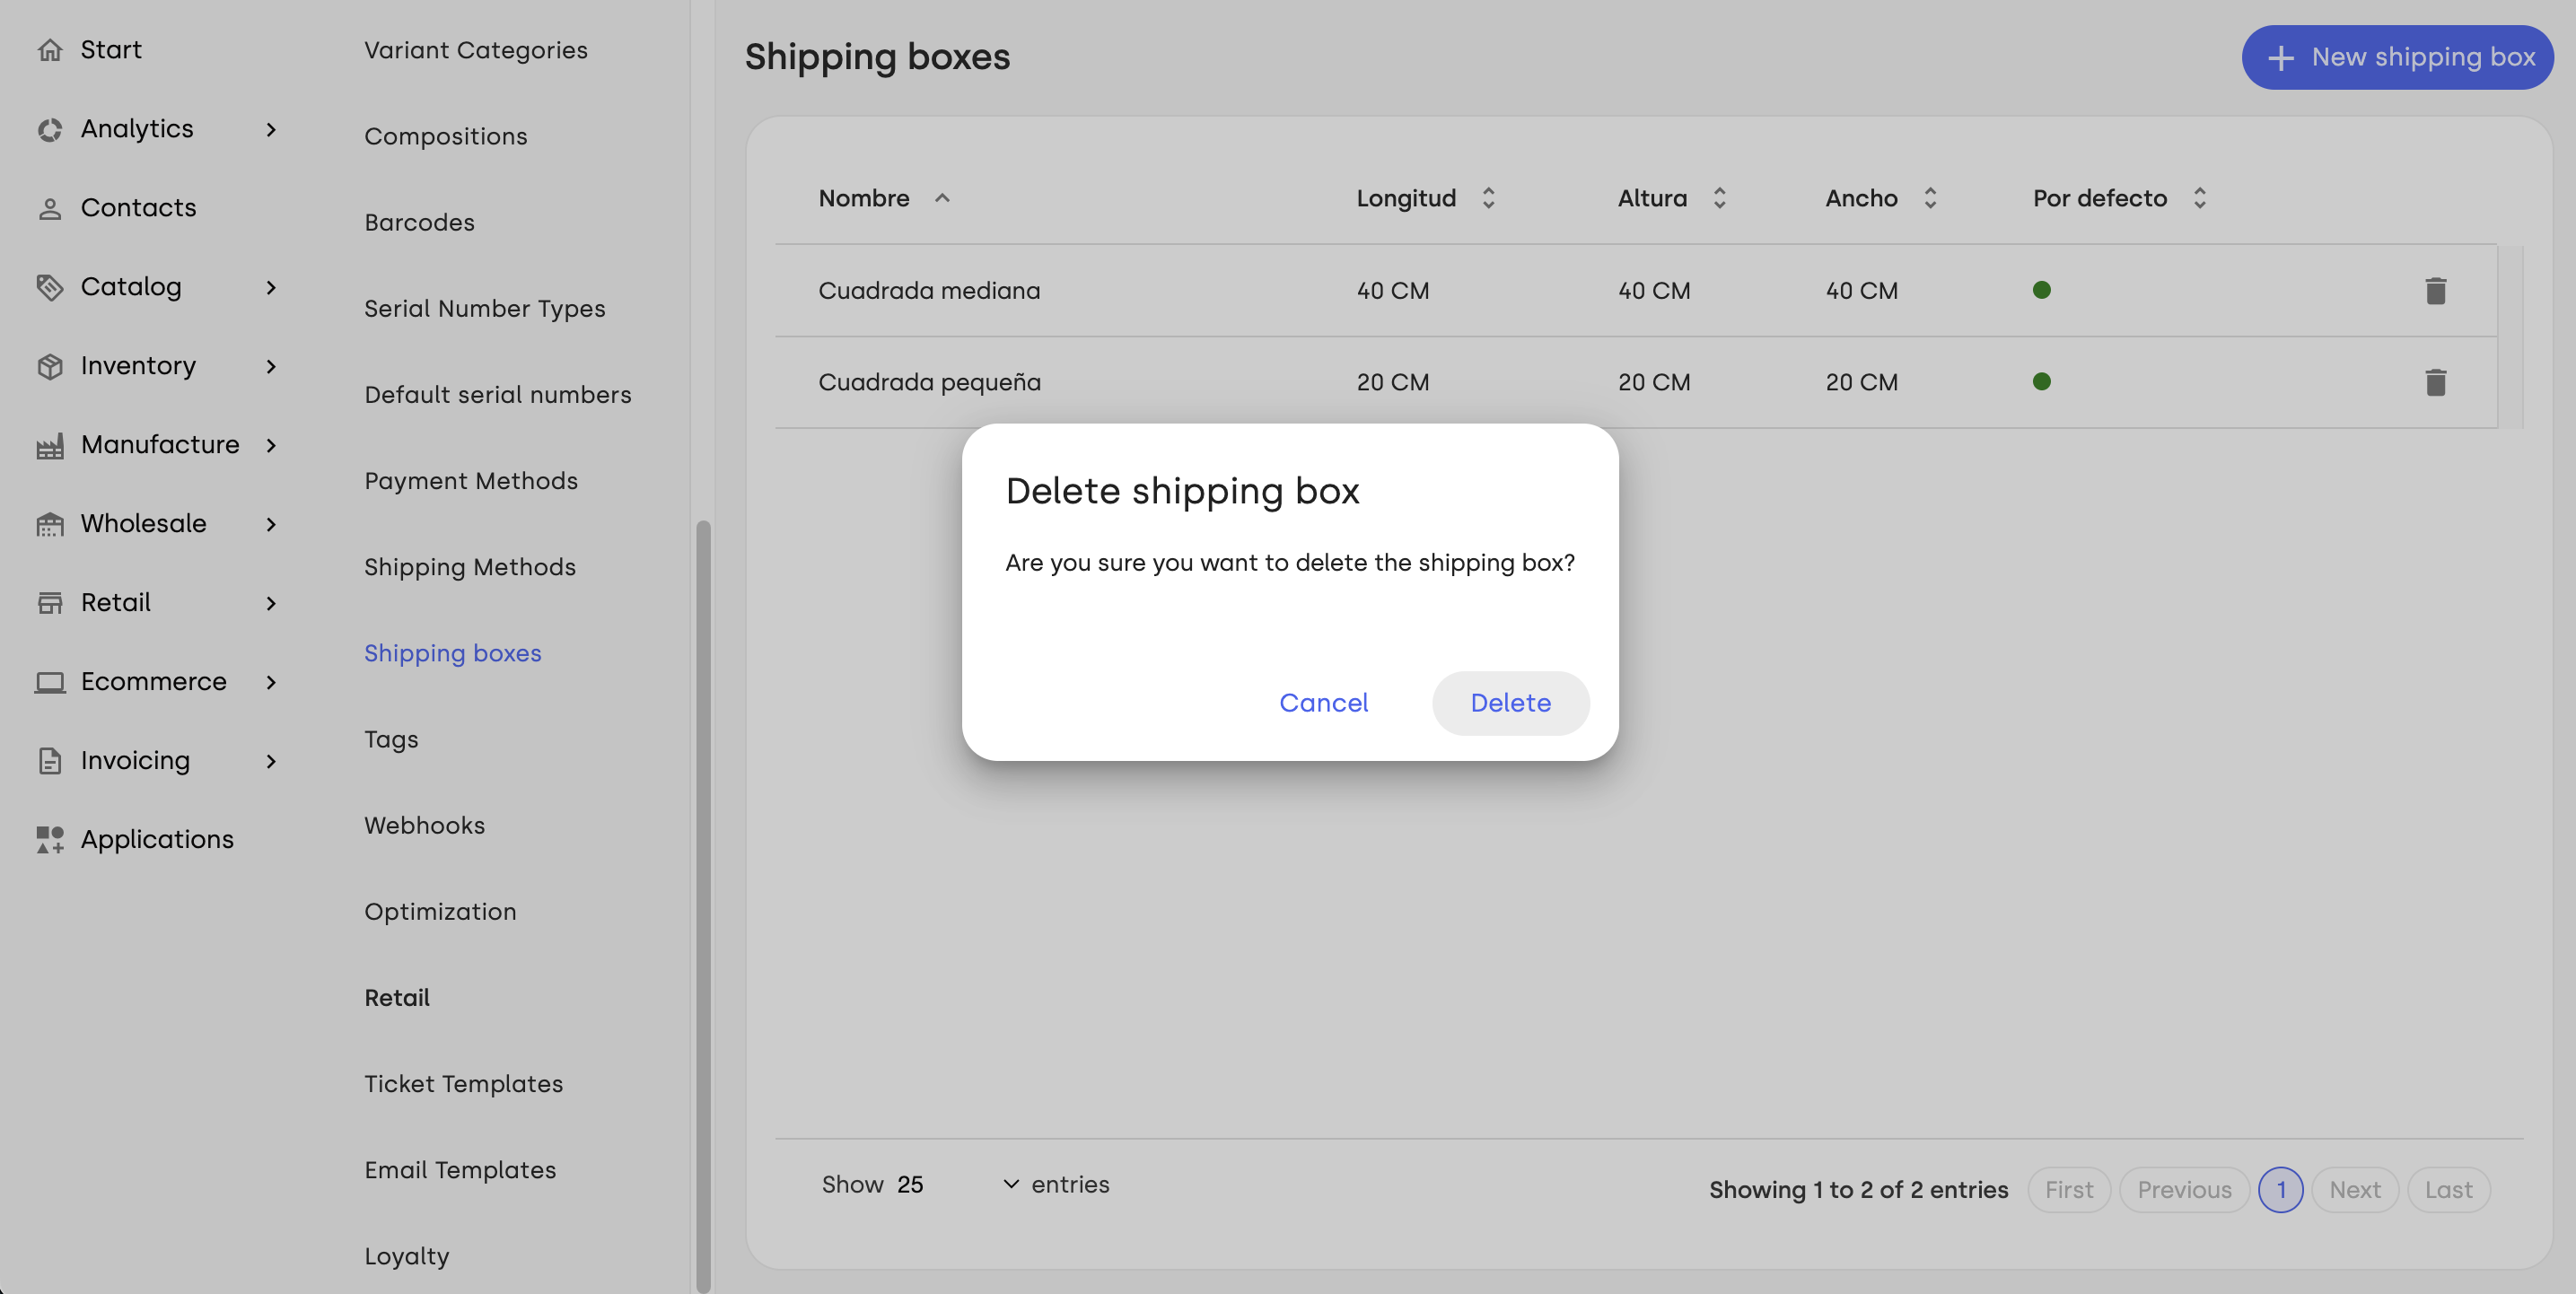Expand the Ecommerce menu chevron
Viewport: 2576px width, 1294px height.
(271, 682)
